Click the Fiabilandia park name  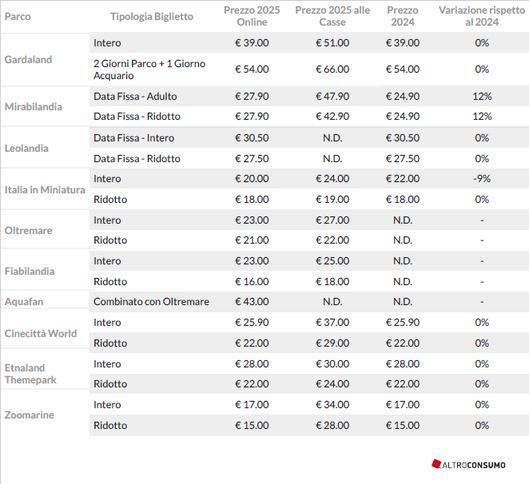click(29, 271)
